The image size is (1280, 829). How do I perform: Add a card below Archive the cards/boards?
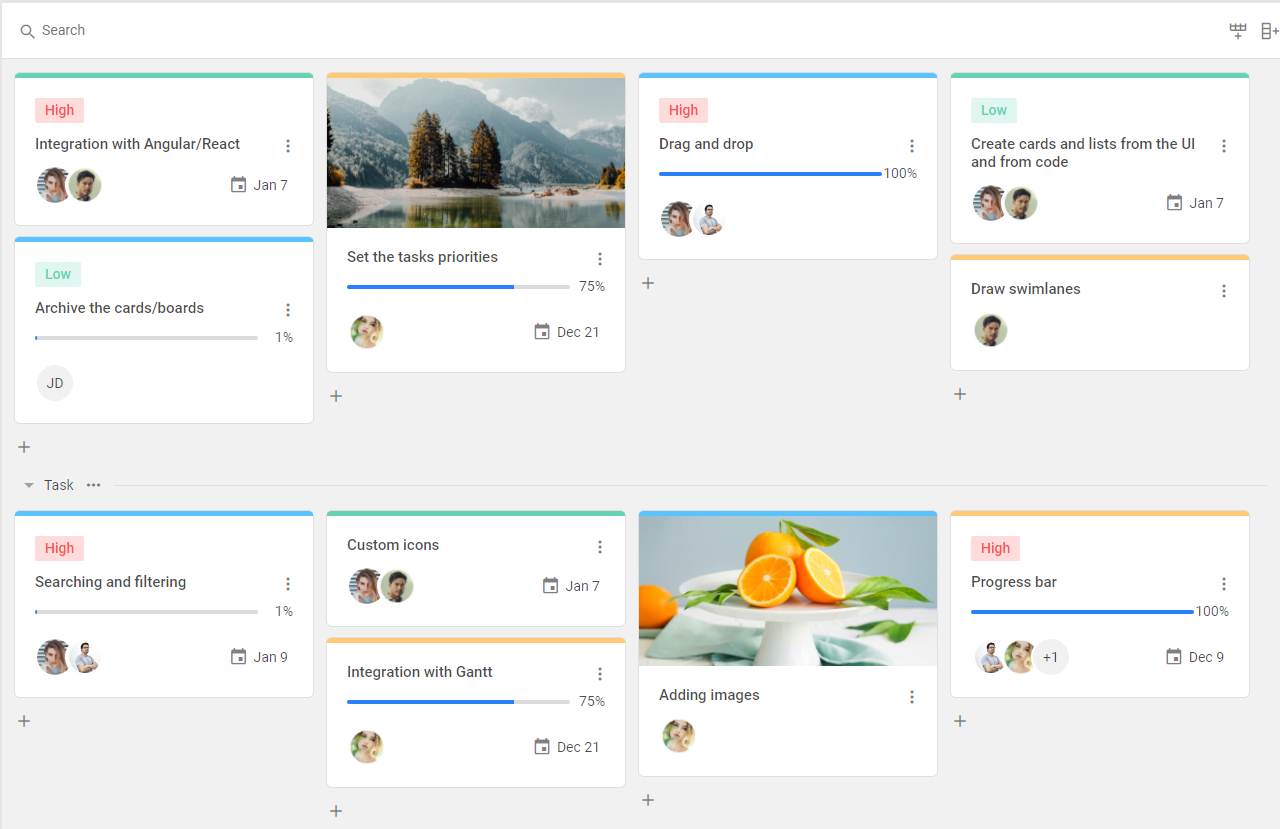24,447
